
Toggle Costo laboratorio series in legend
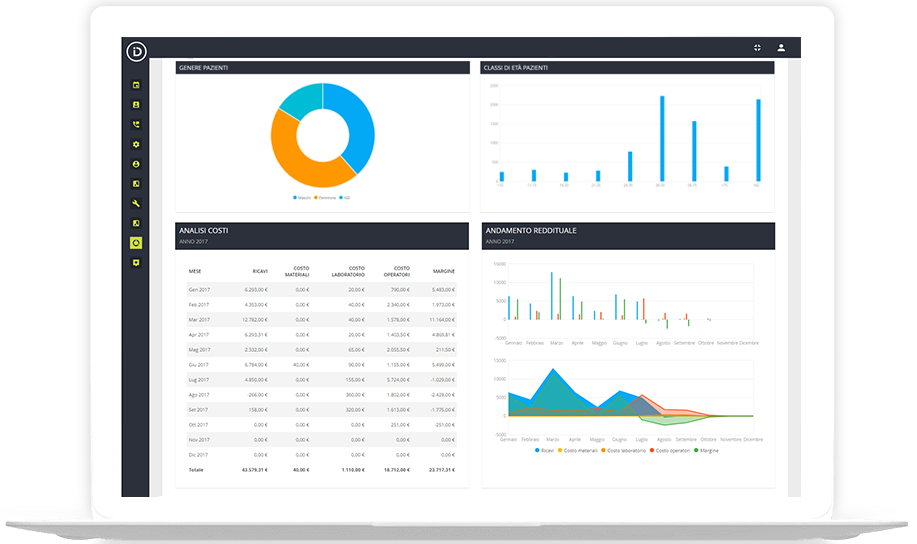[625, 450]
